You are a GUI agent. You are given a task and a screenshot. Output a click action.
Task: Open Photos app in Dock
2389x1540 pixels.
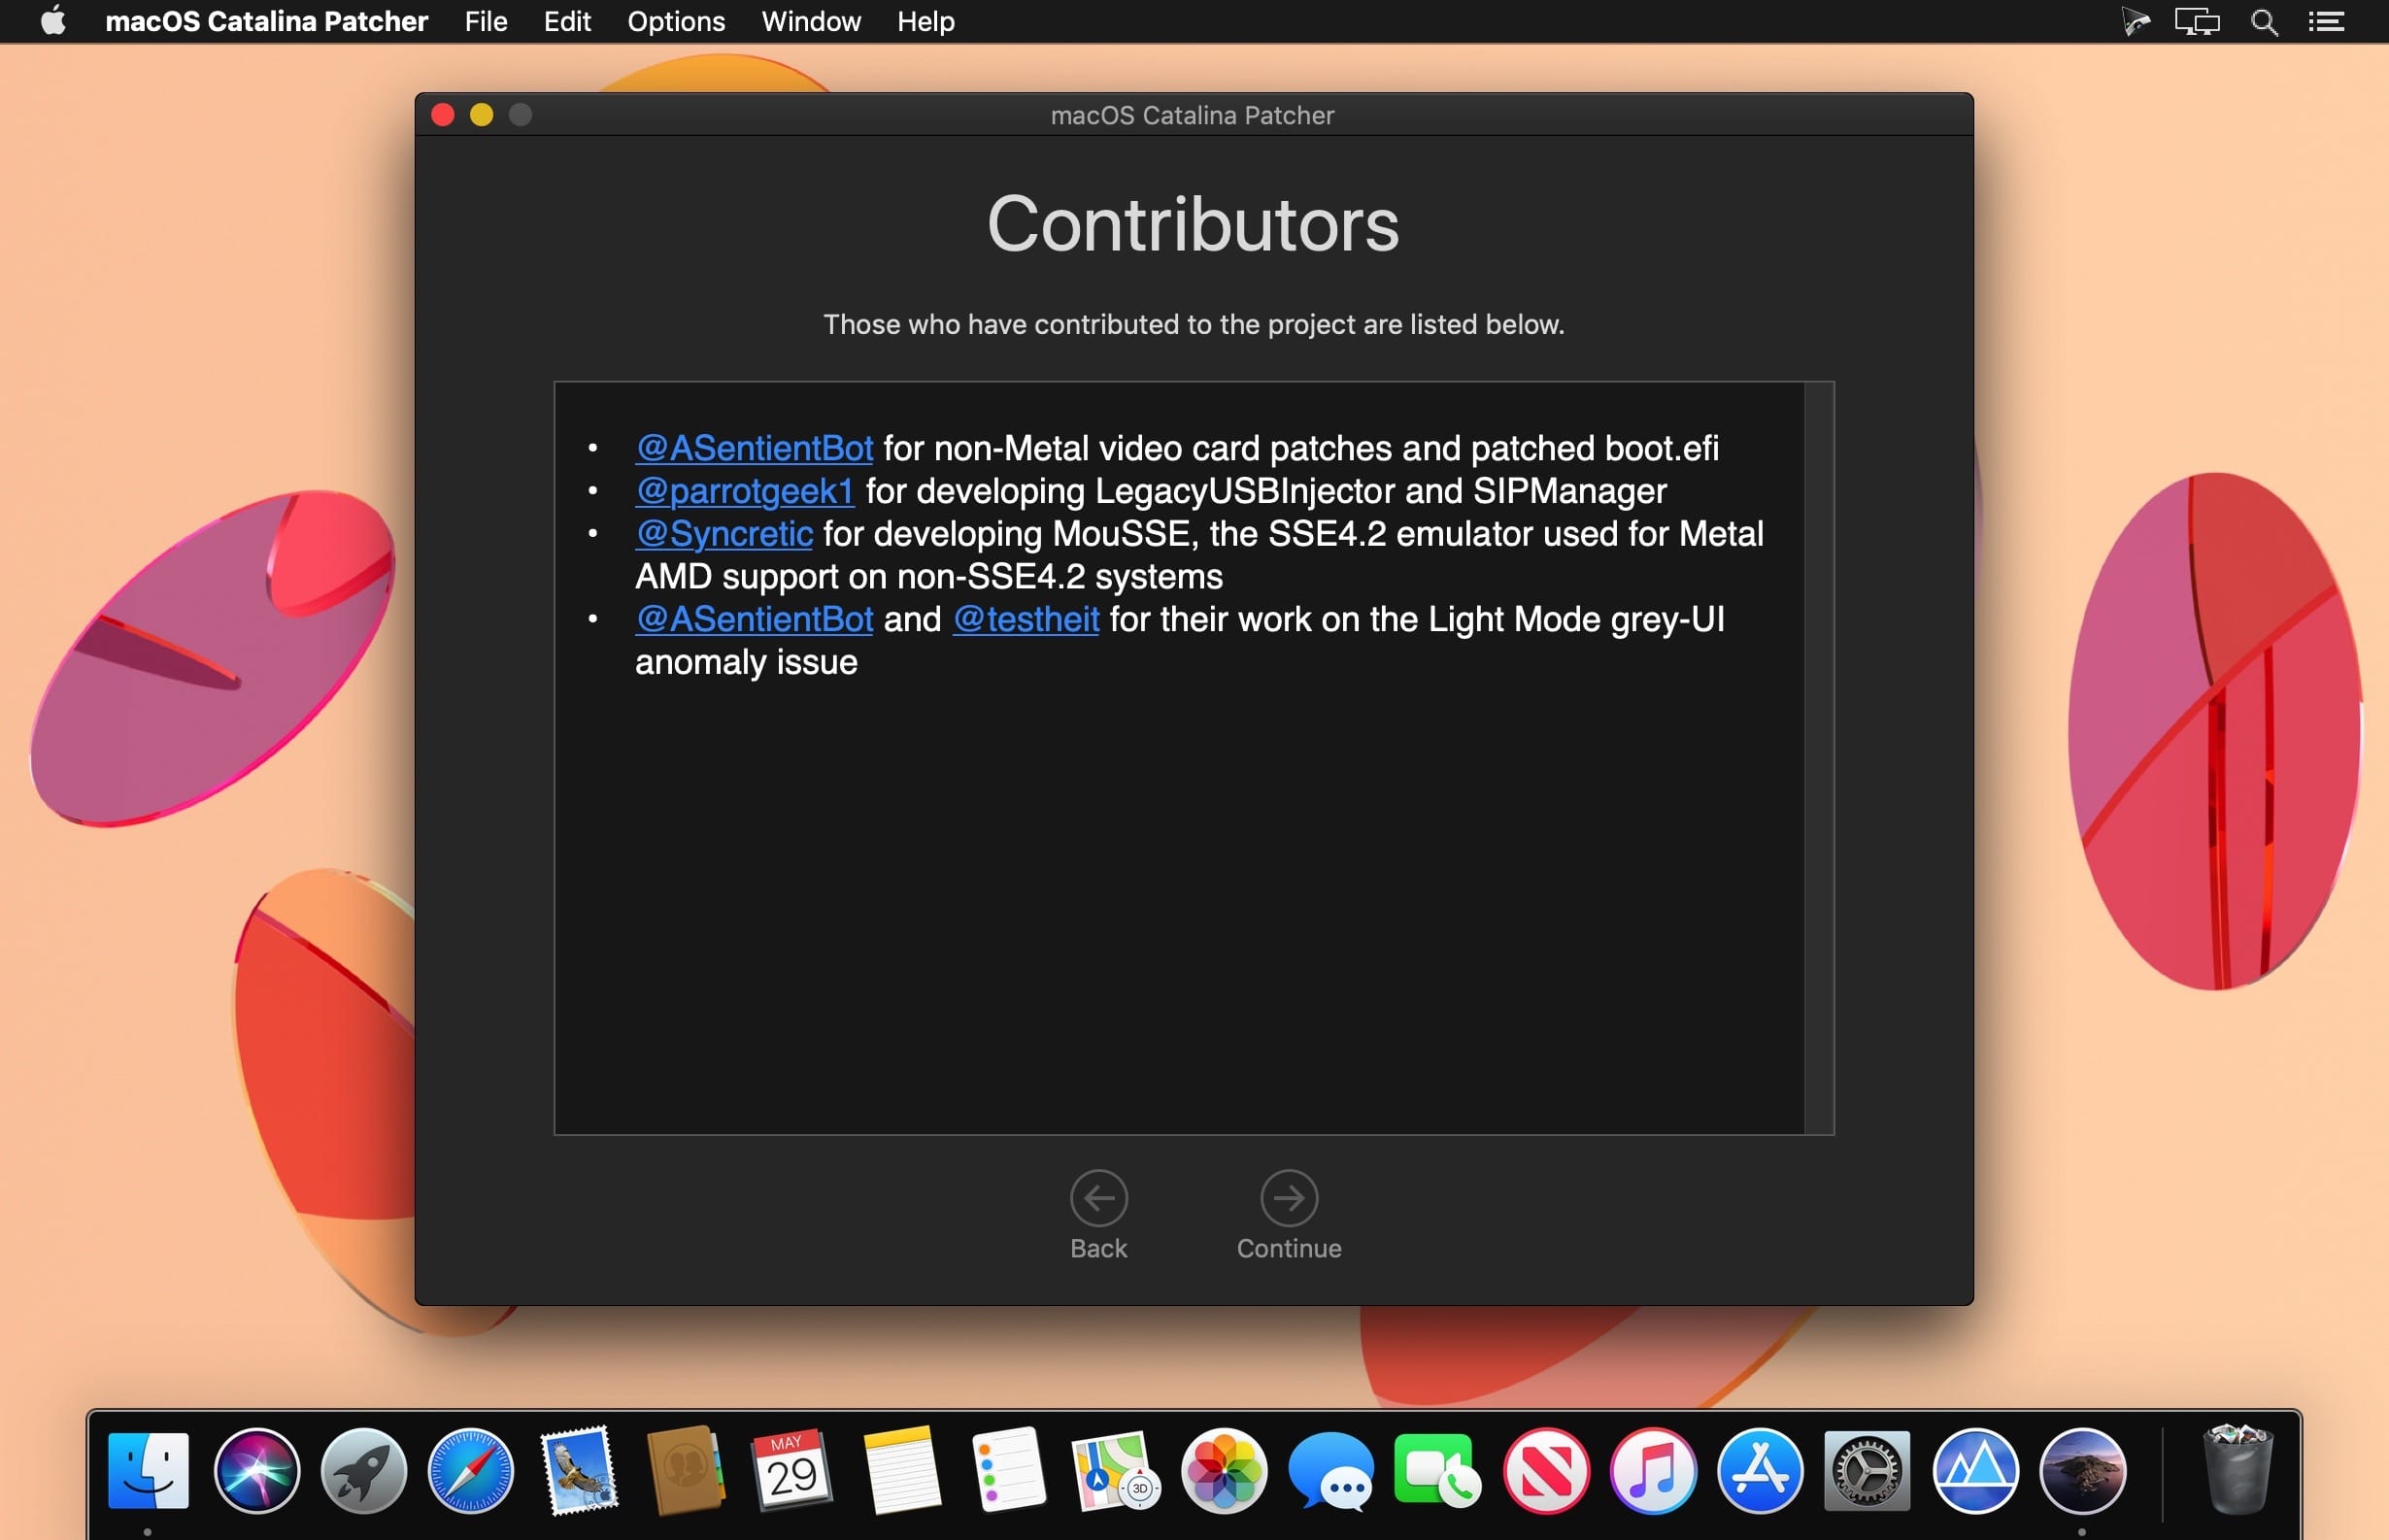(x=1224, y=1470)
